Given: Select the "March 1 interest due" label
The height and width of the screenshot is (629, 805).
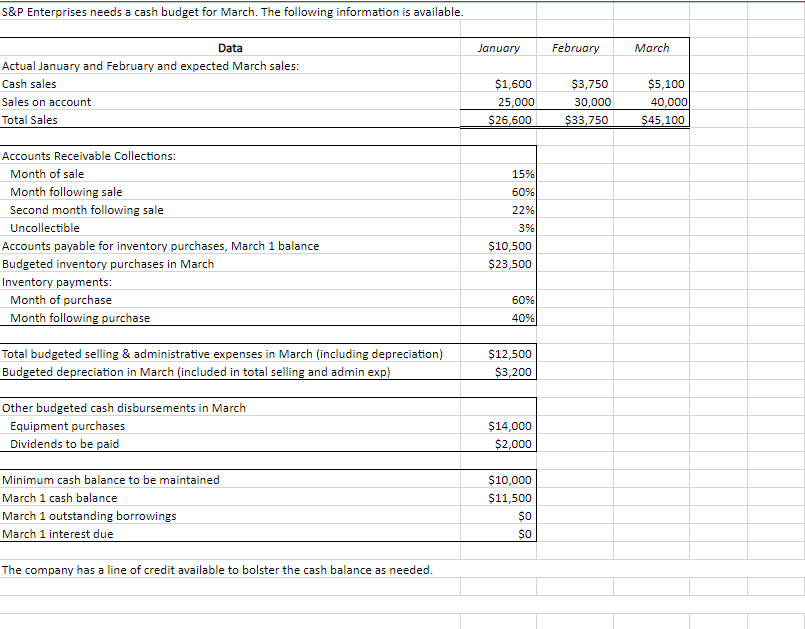Looking at the screenshot, I should tap(58, 534).
